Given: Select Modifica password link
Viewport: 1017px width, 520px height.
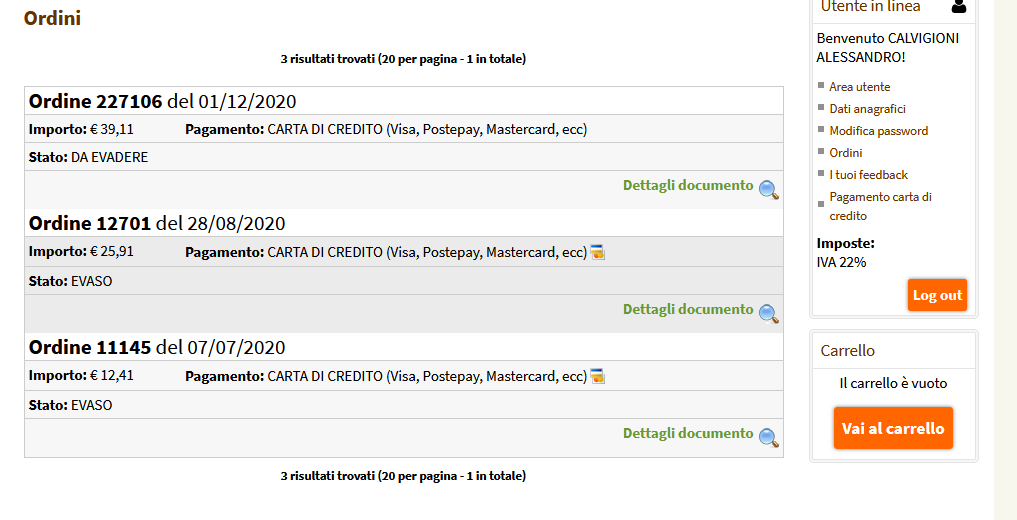Looking at the screenshot, I should [x=878, y=131].
